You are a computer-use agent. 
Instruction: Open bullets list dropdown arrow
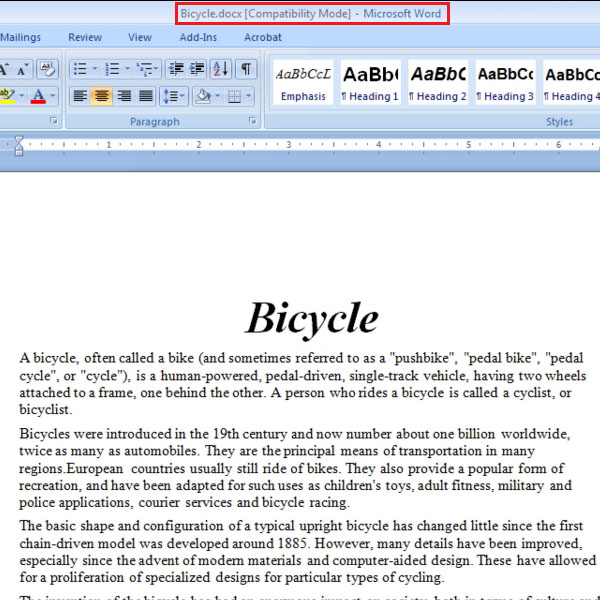95,69
